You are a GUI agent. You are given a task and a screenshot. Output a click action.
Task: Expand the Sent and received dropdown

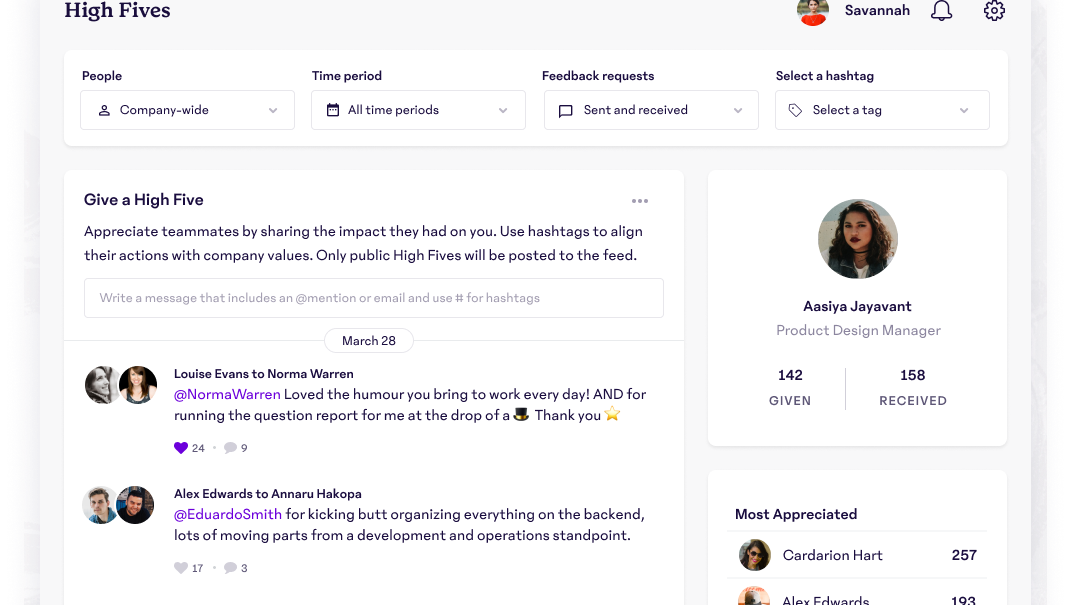[x=651, y=110]
